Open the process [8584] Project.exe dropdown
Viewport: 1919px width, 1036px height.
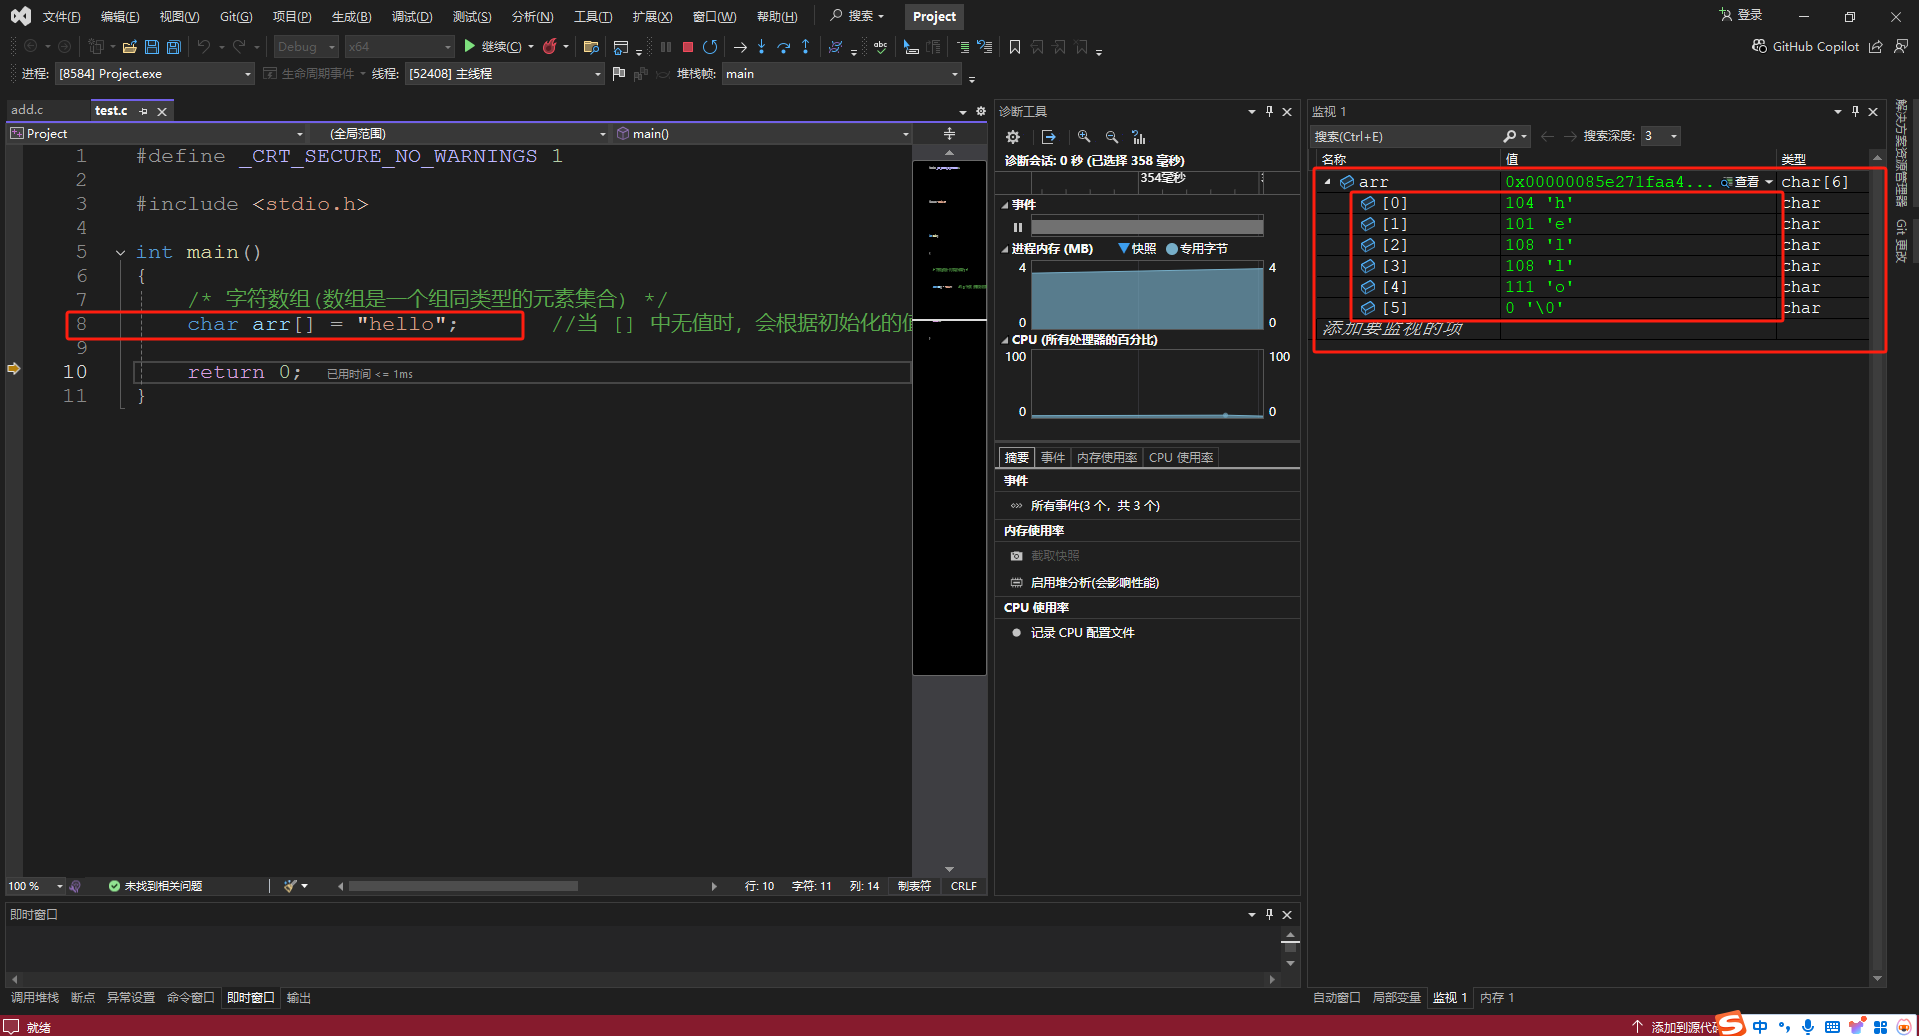[x=155, y=74]
